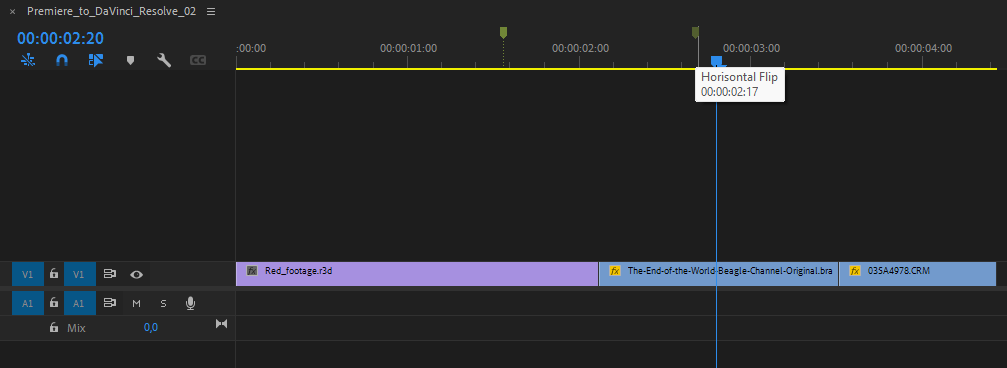The height and width of the screenshot is (368, 1007).
Task: Click the playhead timecode 00:00:02:20
Action: click(60, 39)
